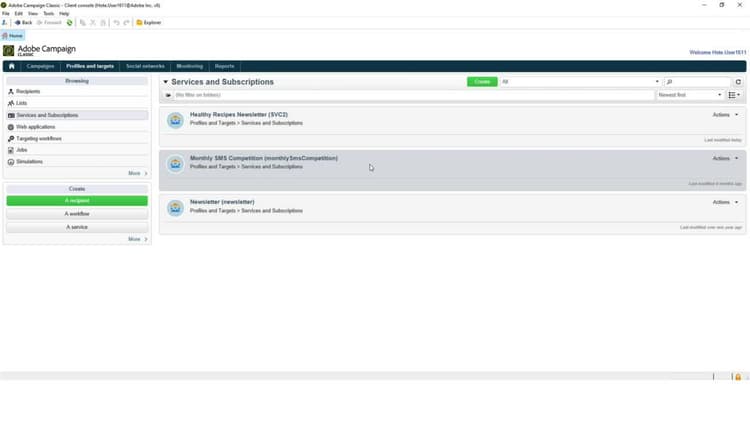Screen dimensions: 750x421
Task: Click the Forward toolbar button
Action: pos(49,22)
